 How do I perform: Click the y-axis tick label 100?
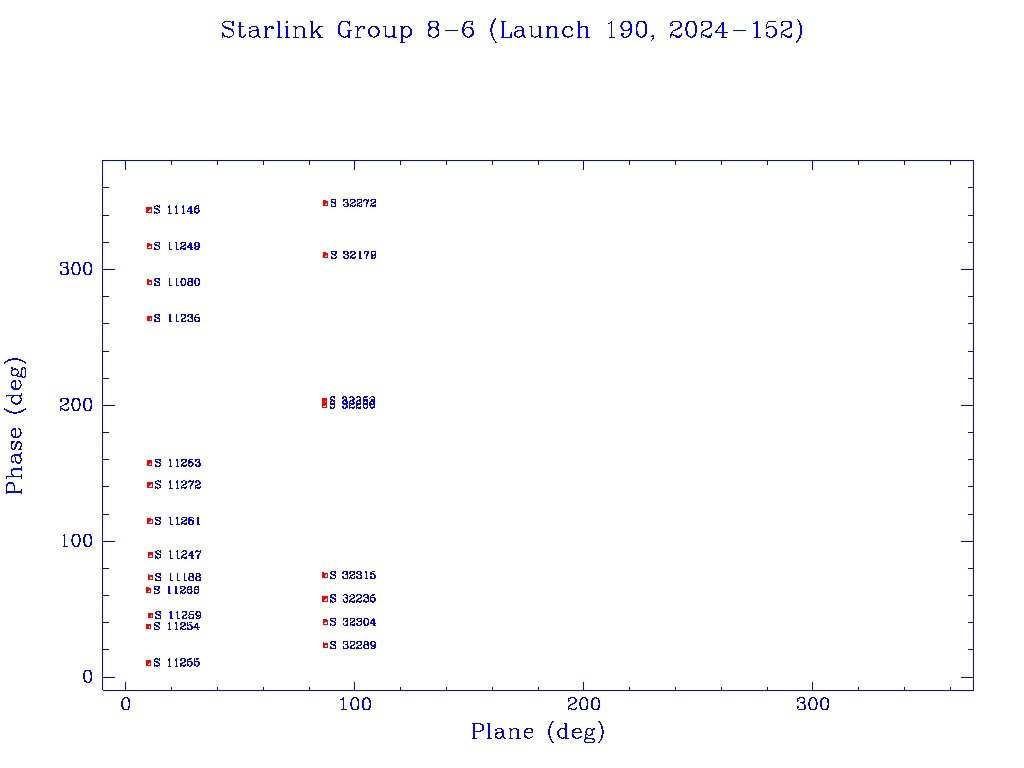tap(76, 541)
